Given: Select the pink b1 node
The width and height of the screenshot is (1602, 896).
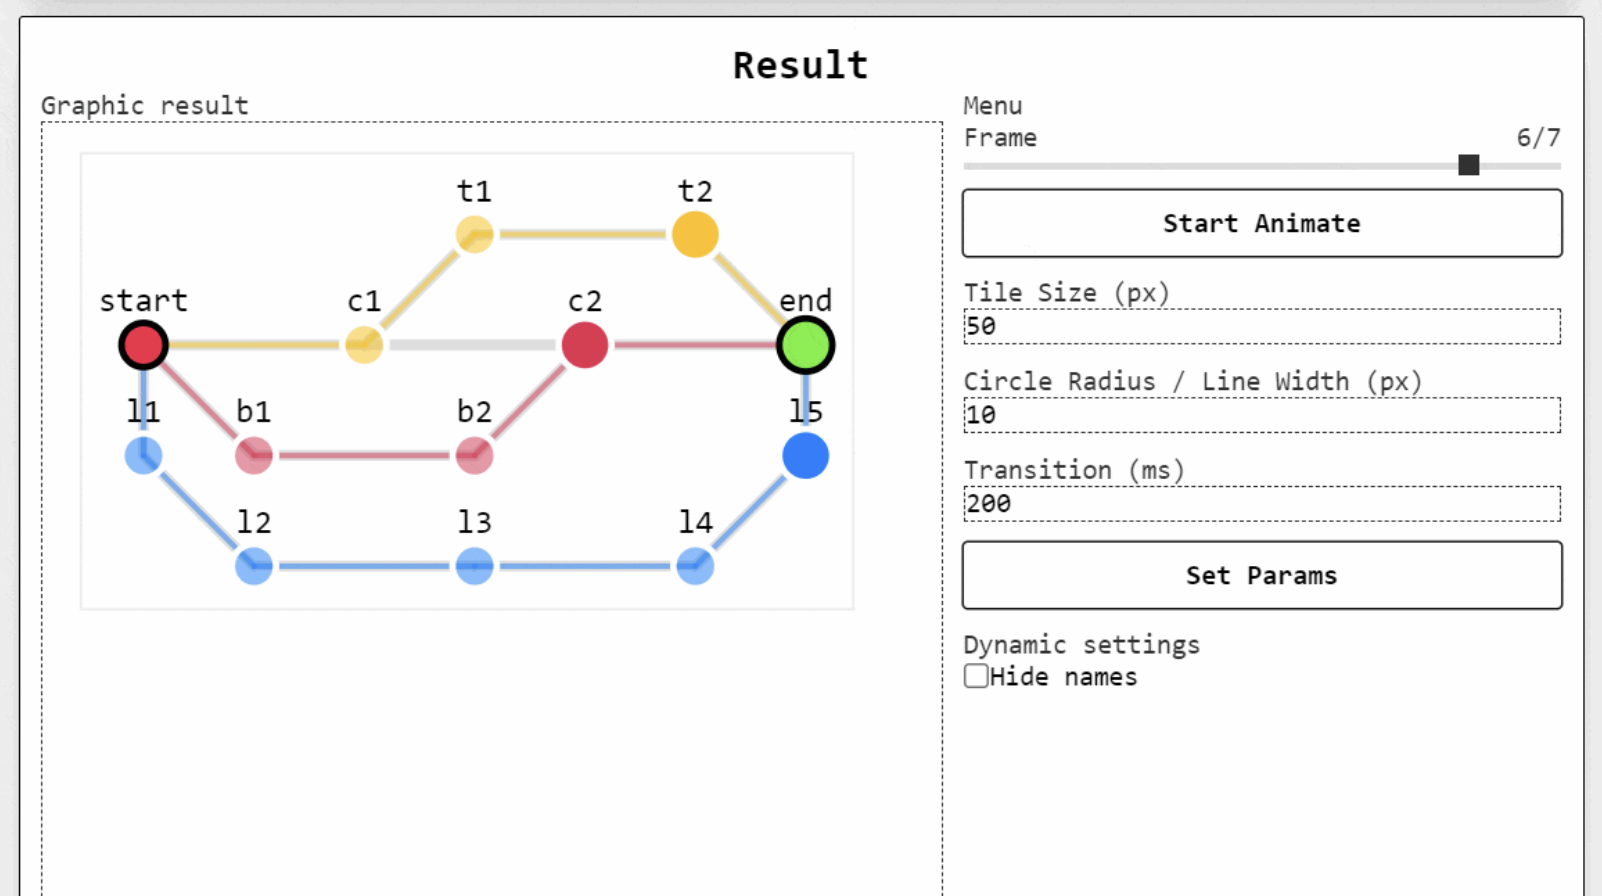Looking at the screenshot, I should [x=254, y=456].
